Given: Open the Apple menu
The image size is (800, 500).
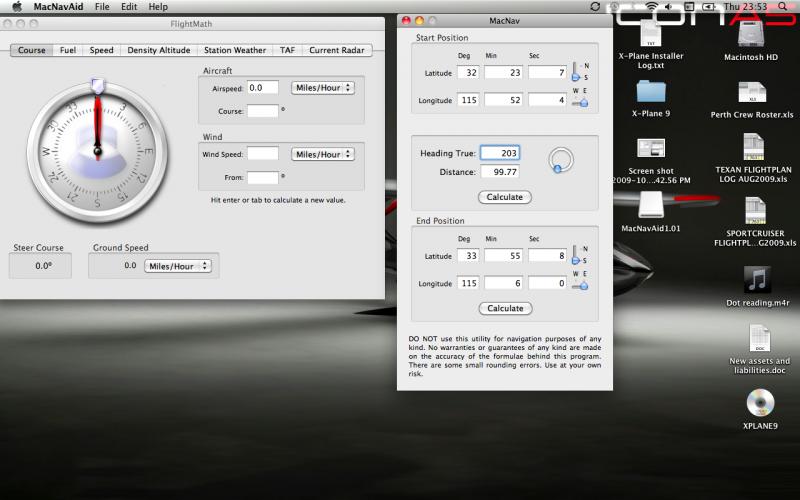Looking at the screenshot, I should (x=17, y=7).
